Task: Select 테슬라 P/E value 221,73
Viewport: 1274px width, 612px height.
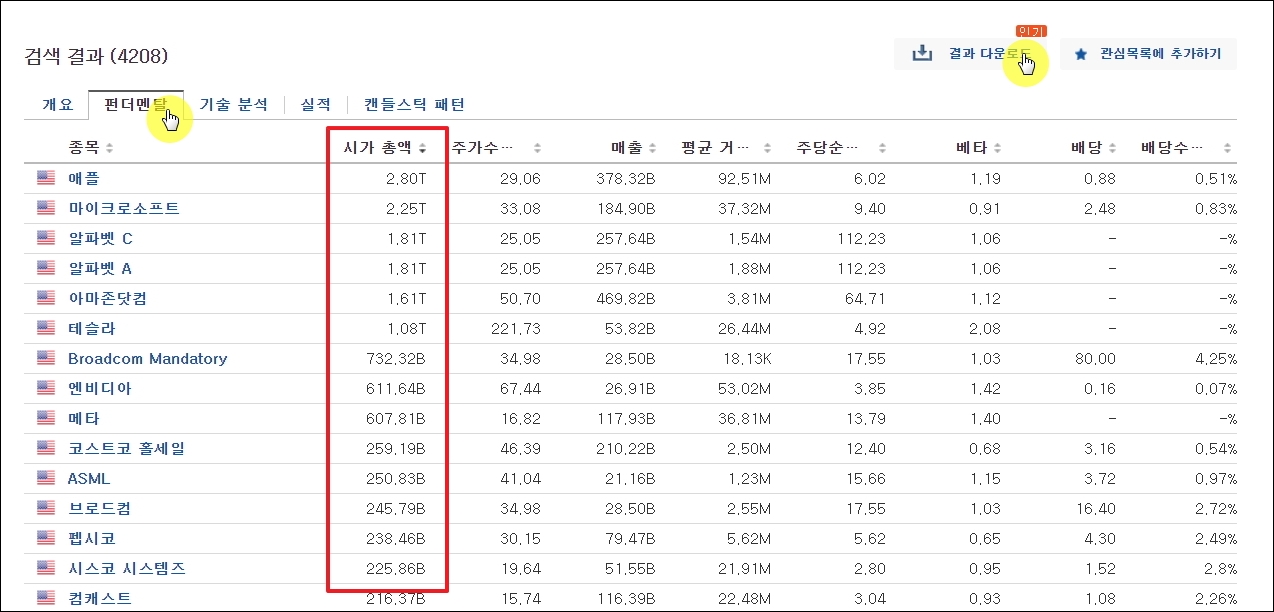Action: pos(516,328)
